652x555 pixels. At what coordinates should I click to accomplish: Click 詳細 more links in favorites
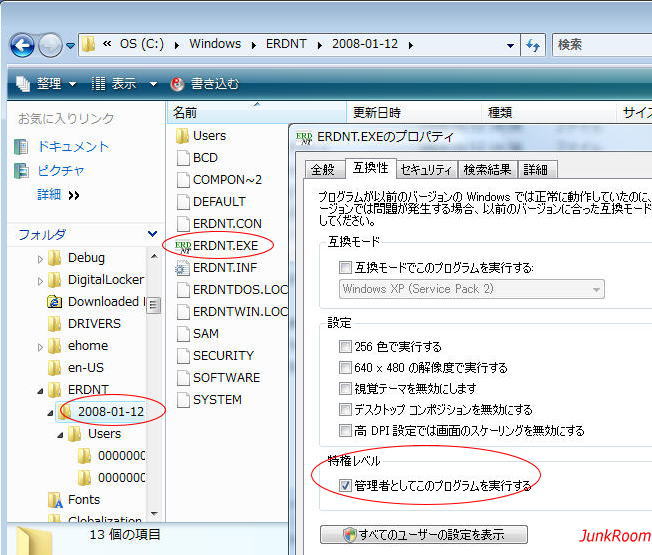(x=58, y=195)
